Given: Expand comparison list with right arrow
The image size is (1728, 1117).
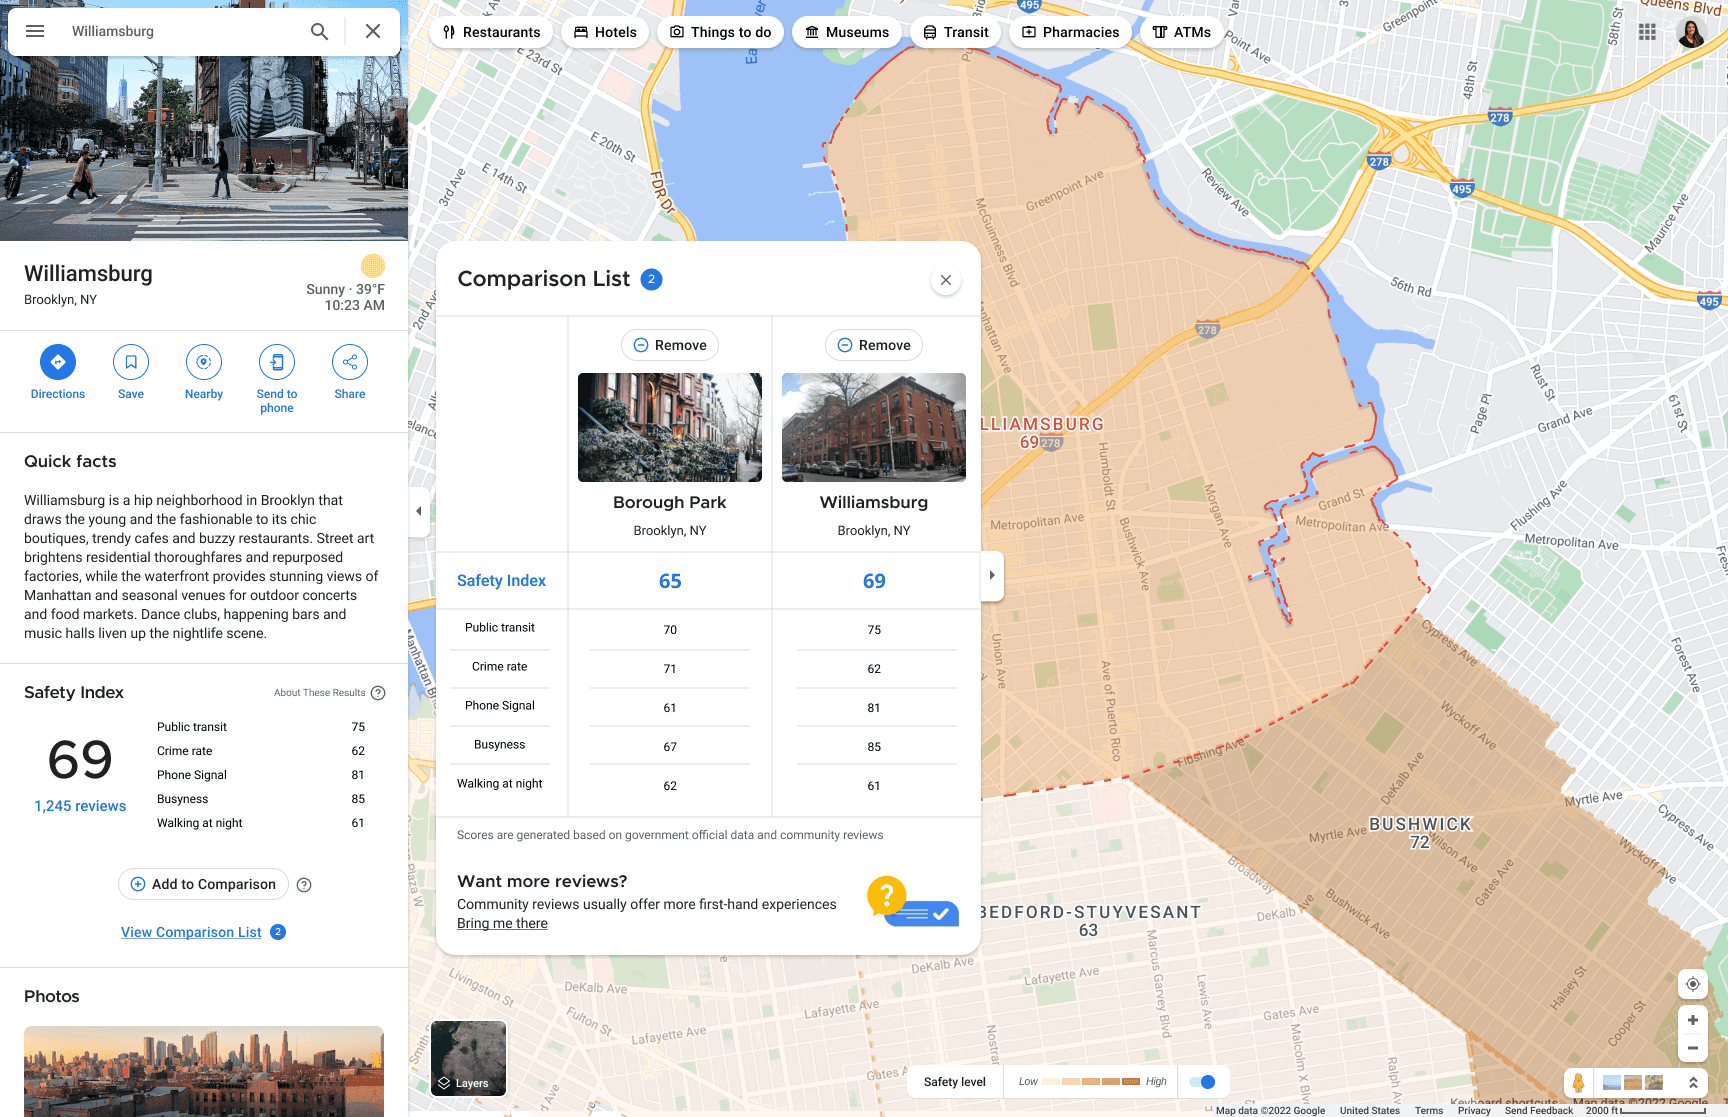Looking at the screenshot, I should (x=992, y=575).
